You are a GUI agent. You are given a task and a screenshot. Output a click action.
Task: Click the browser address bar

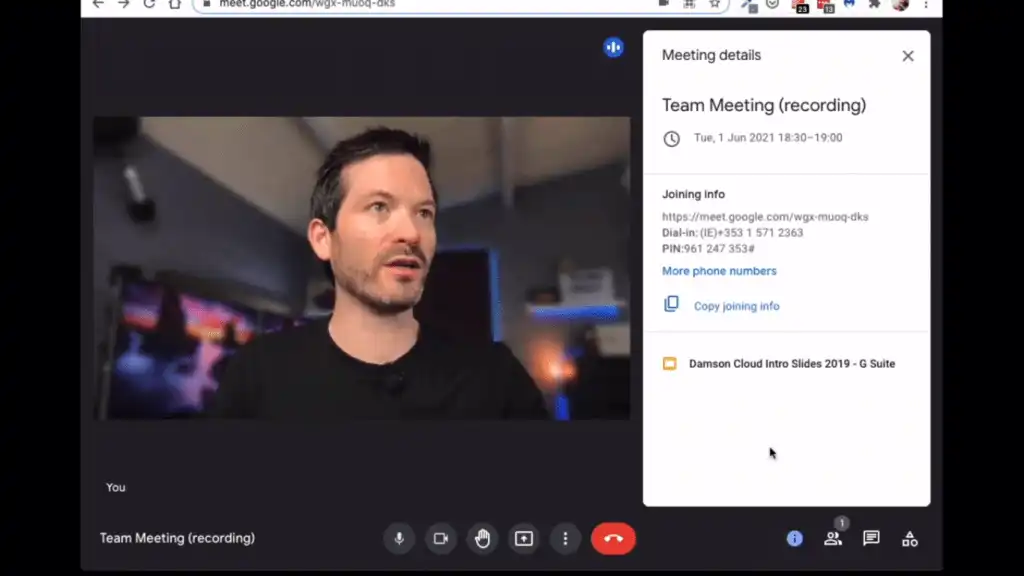460,4
